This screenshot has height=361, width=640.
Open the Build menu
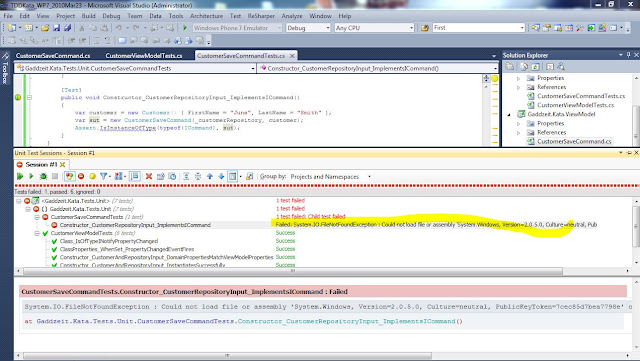pos(89,16)
